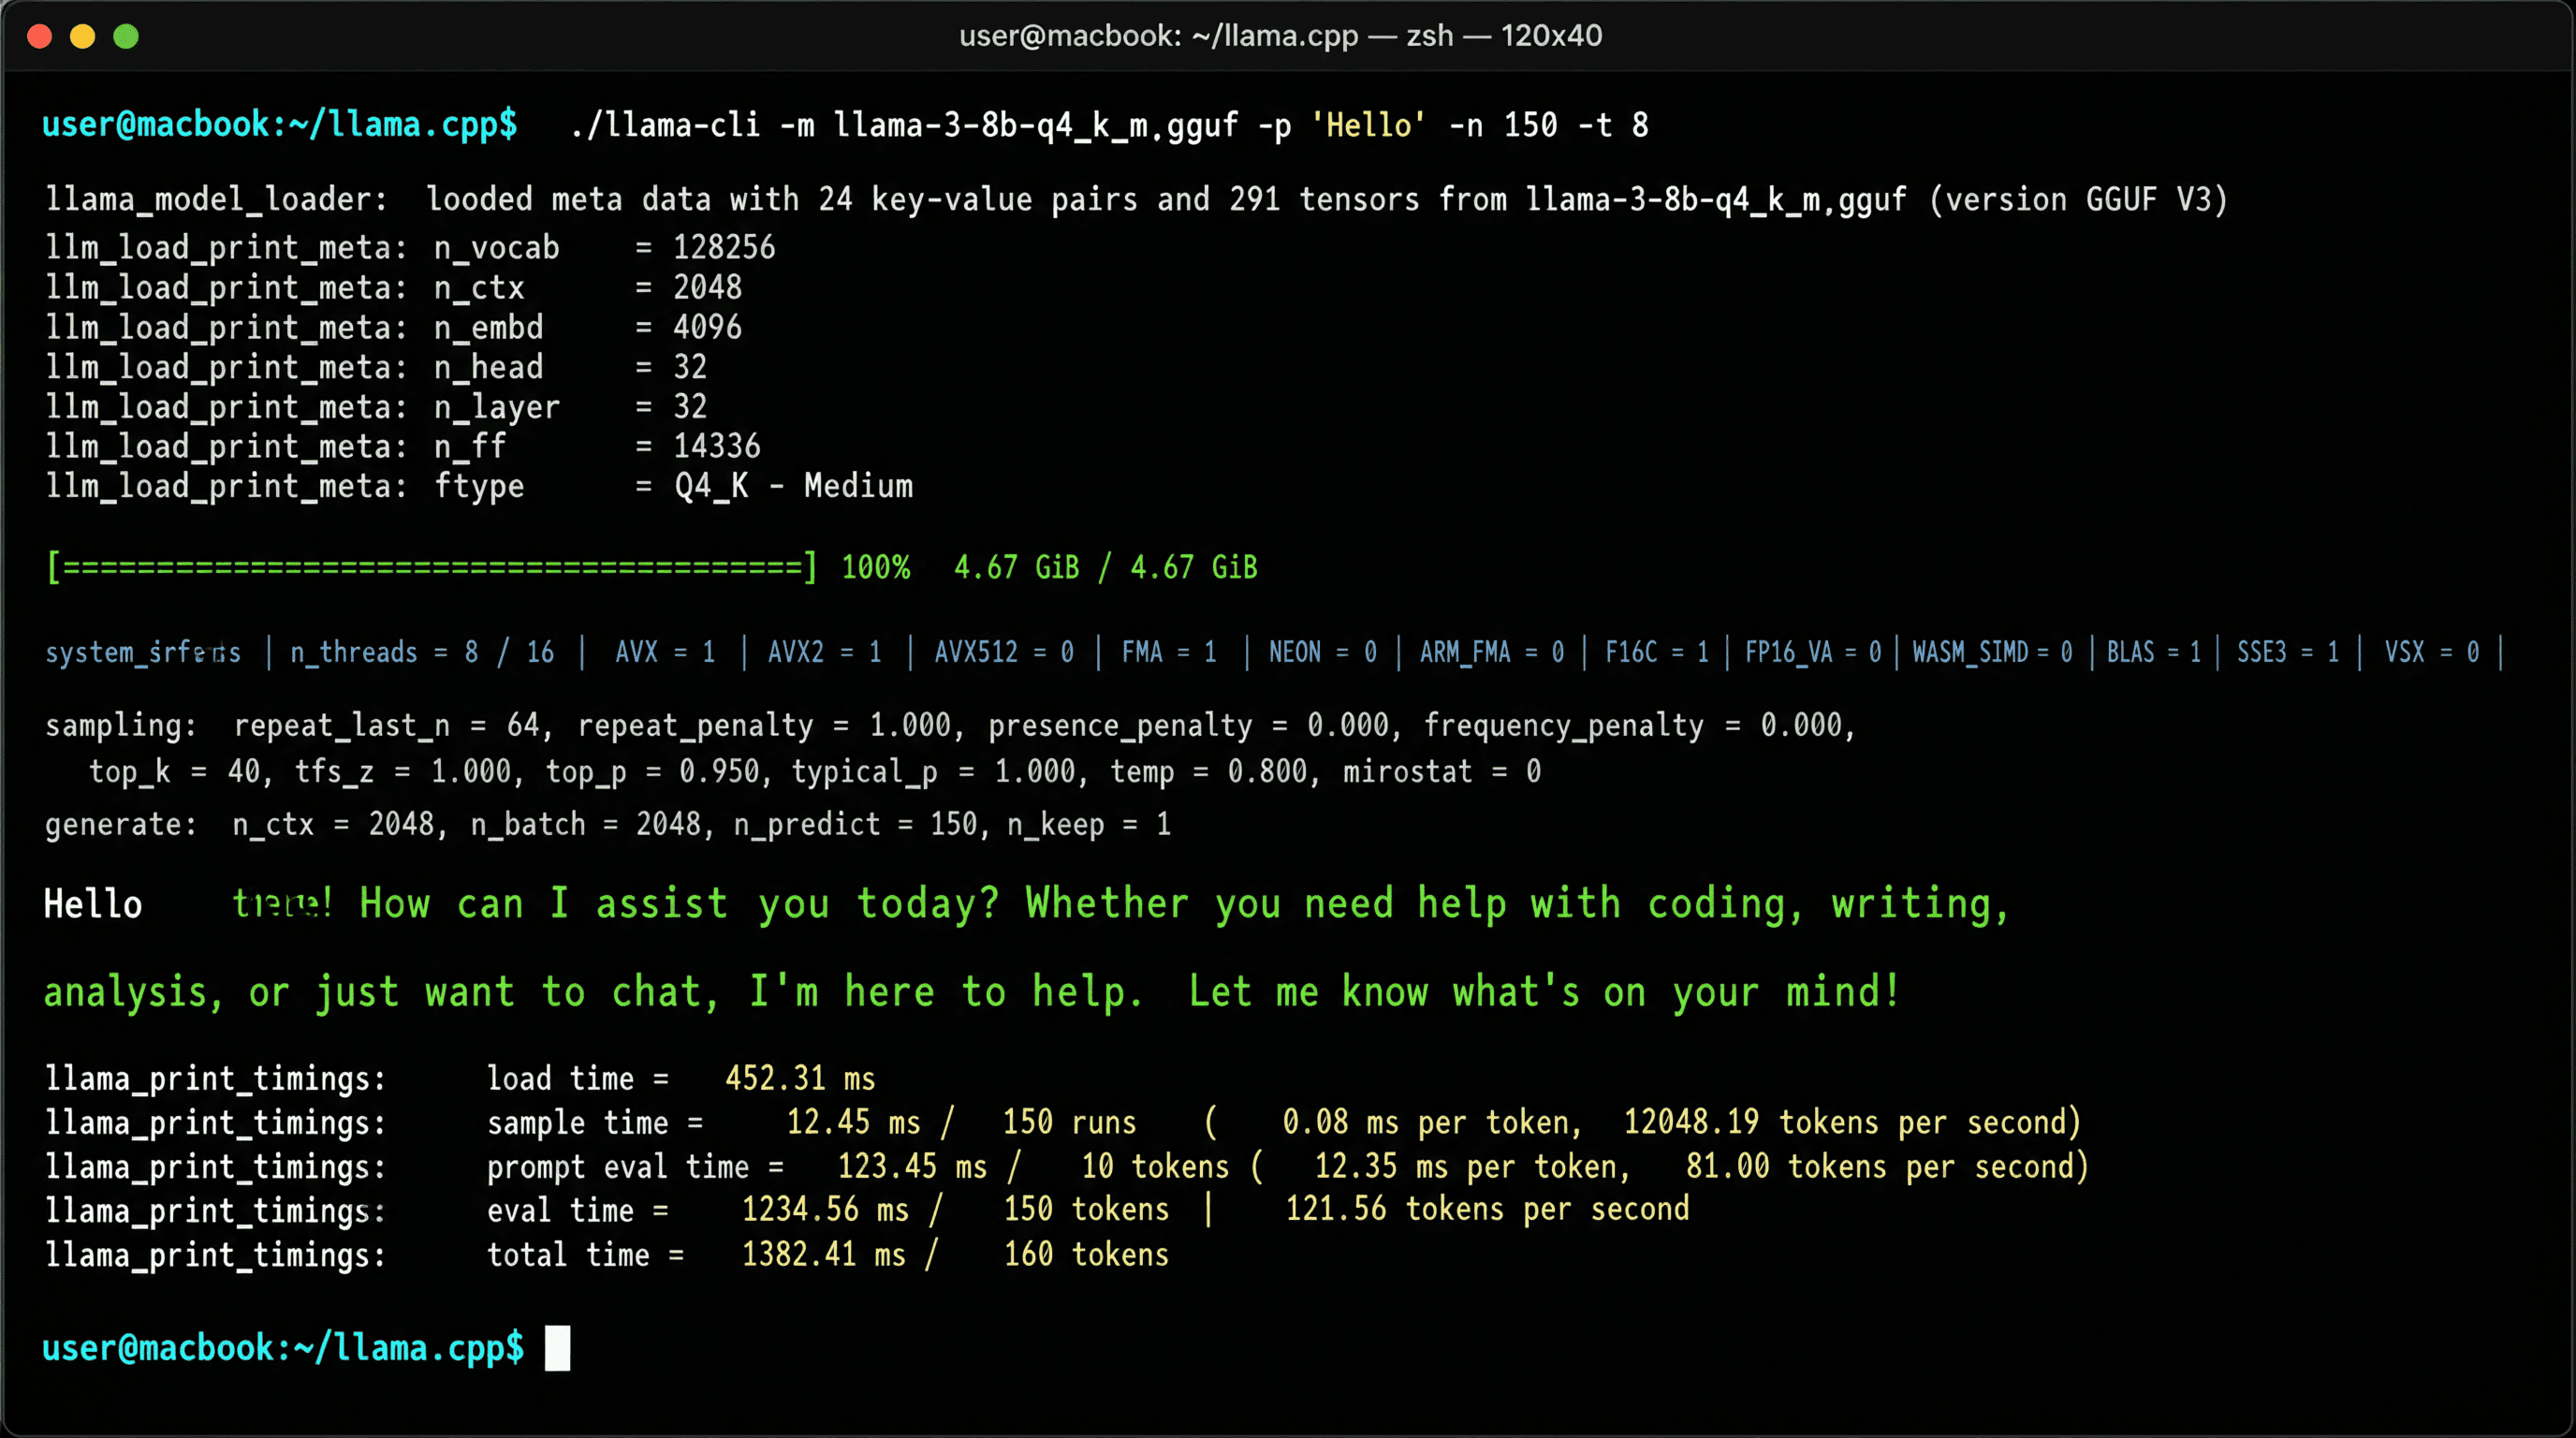Click 'n_threads = 8 / 16' in system info
2576x1438 pixels.
422,652
